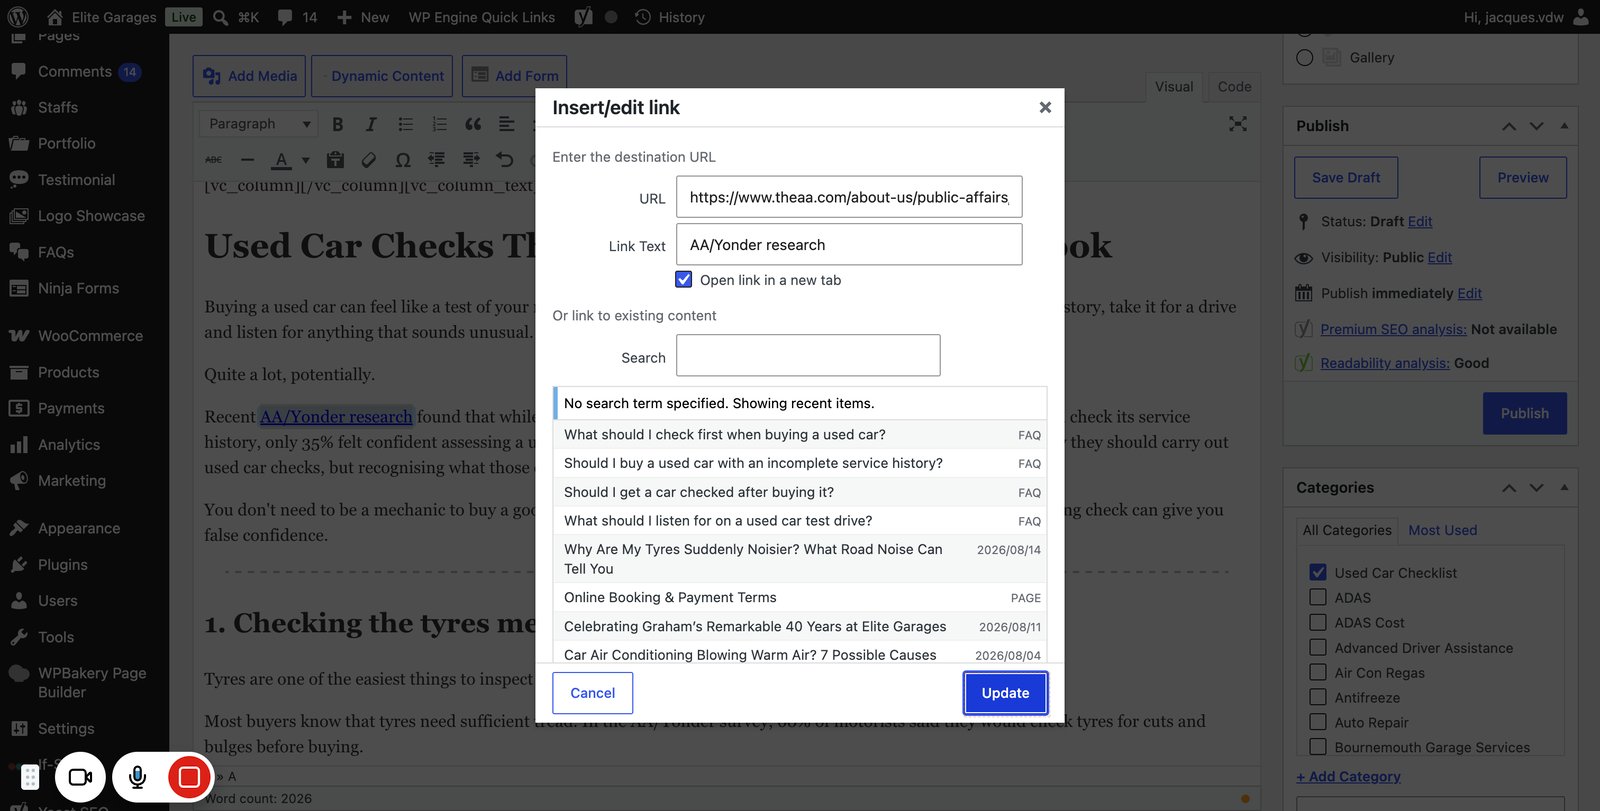The width and height of the screenshot is (1600, 811).
Task: Cancel the Insert/edit link dialog
Action: (592, 693)
